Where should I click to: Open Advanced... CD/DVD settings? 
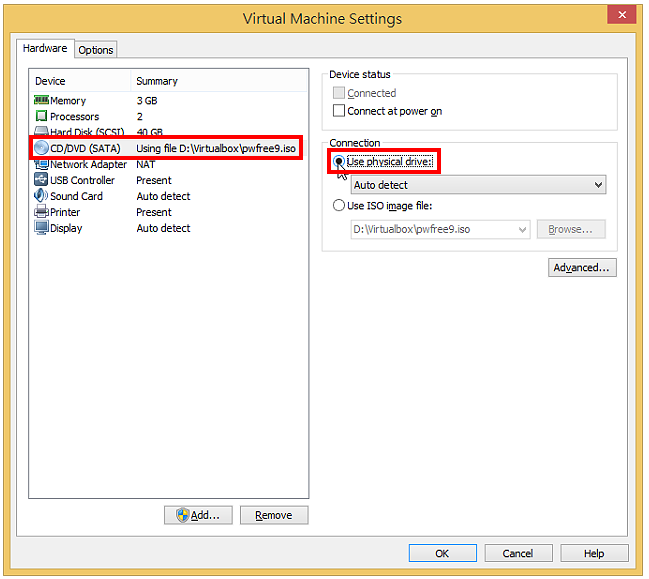(584, 268)
